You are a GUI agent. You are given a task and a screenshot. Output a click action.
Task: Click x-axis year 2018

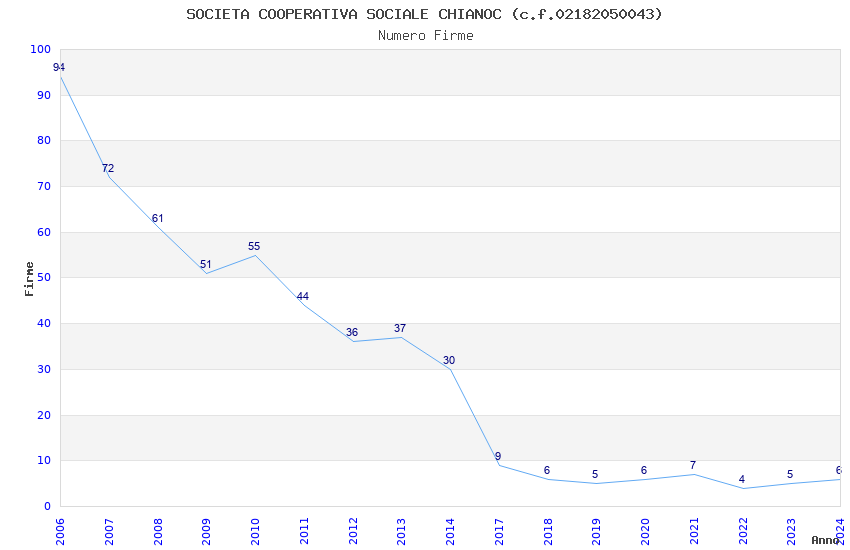point(548,532)
